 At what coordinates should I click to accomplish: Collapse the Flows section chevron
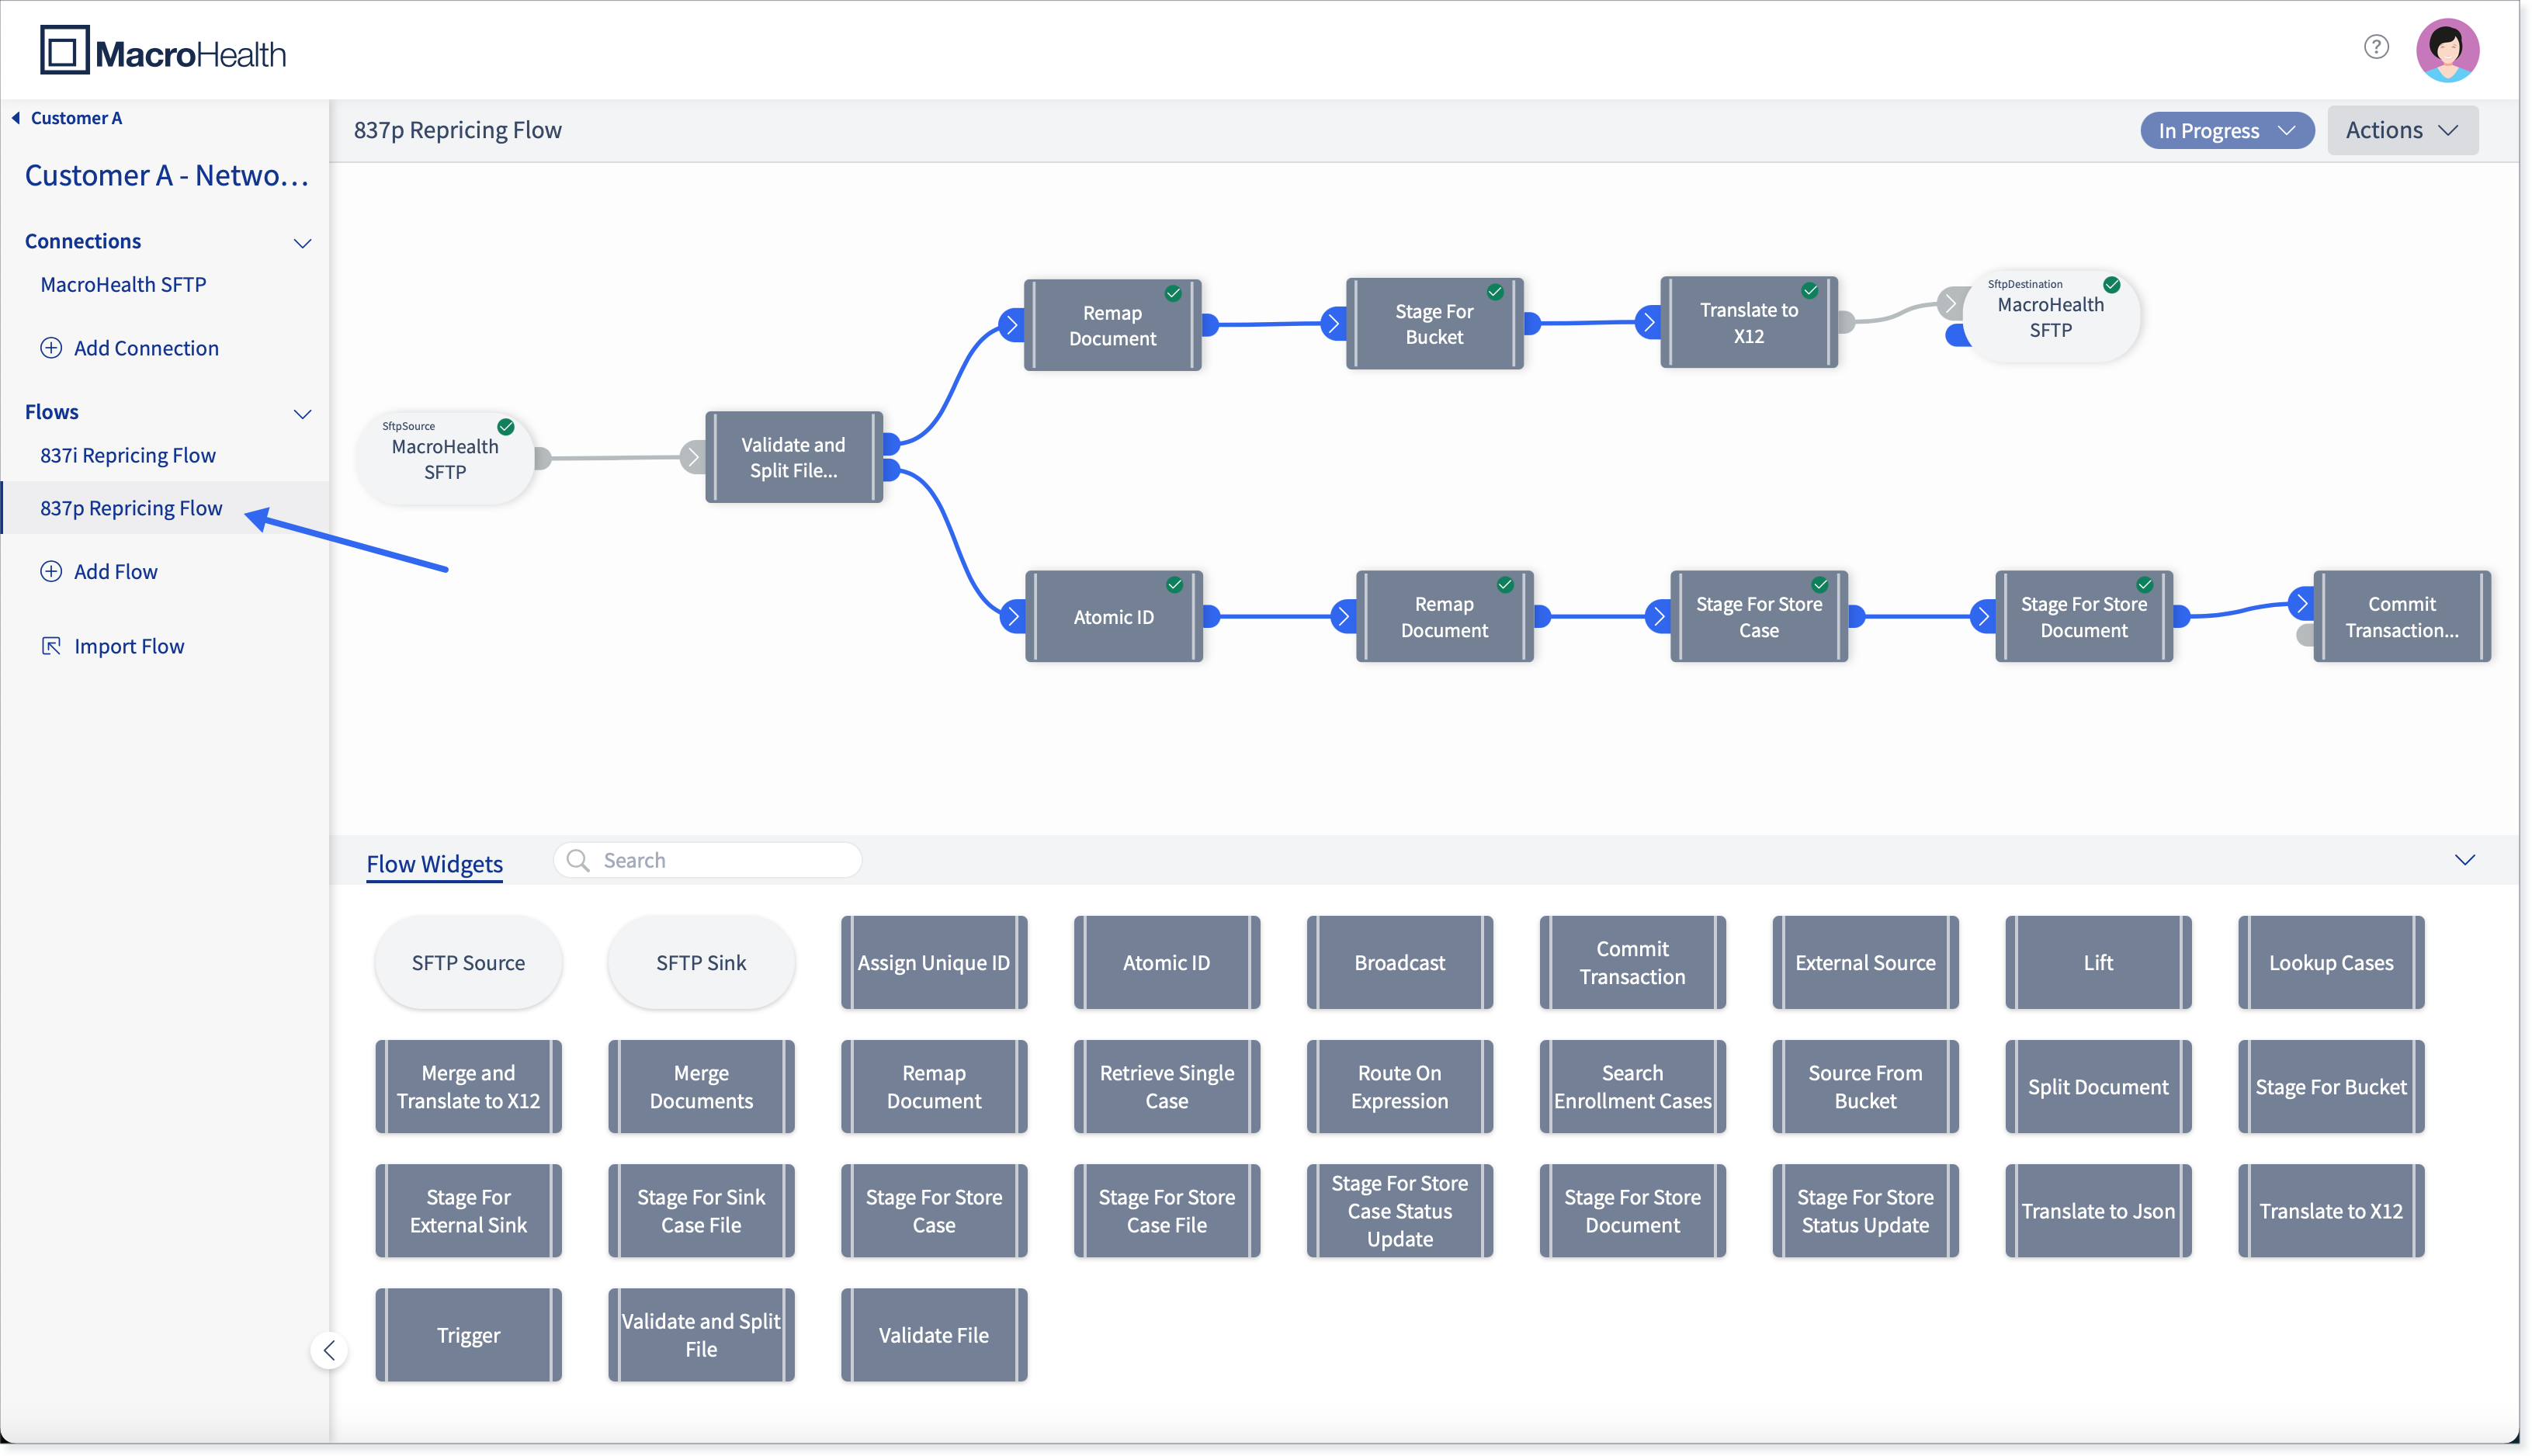click(302, 413)
